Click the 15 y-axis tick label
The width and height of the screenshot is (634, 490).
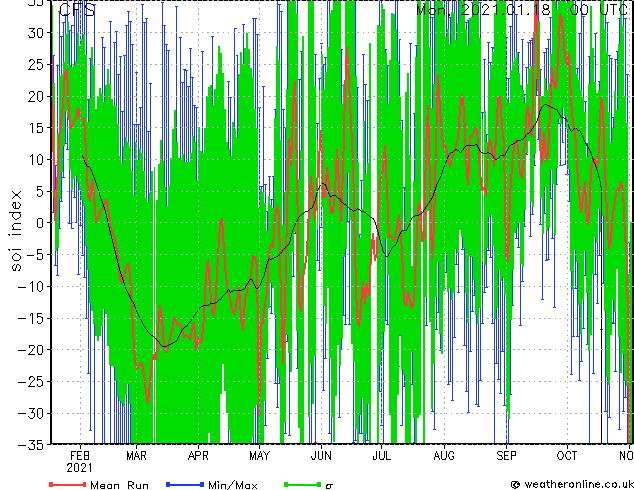(35, 128)
